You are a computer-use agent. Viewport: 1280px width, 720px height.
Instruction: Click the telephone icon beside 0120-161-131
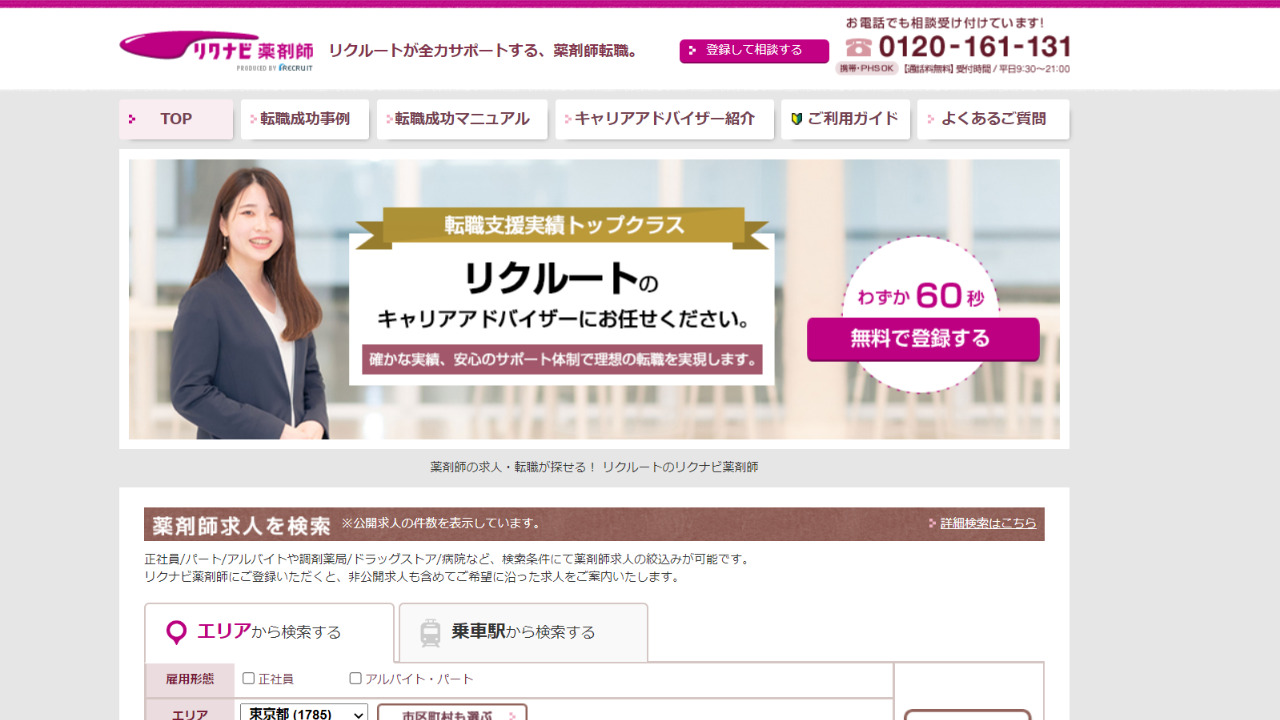tap(858, 47)
